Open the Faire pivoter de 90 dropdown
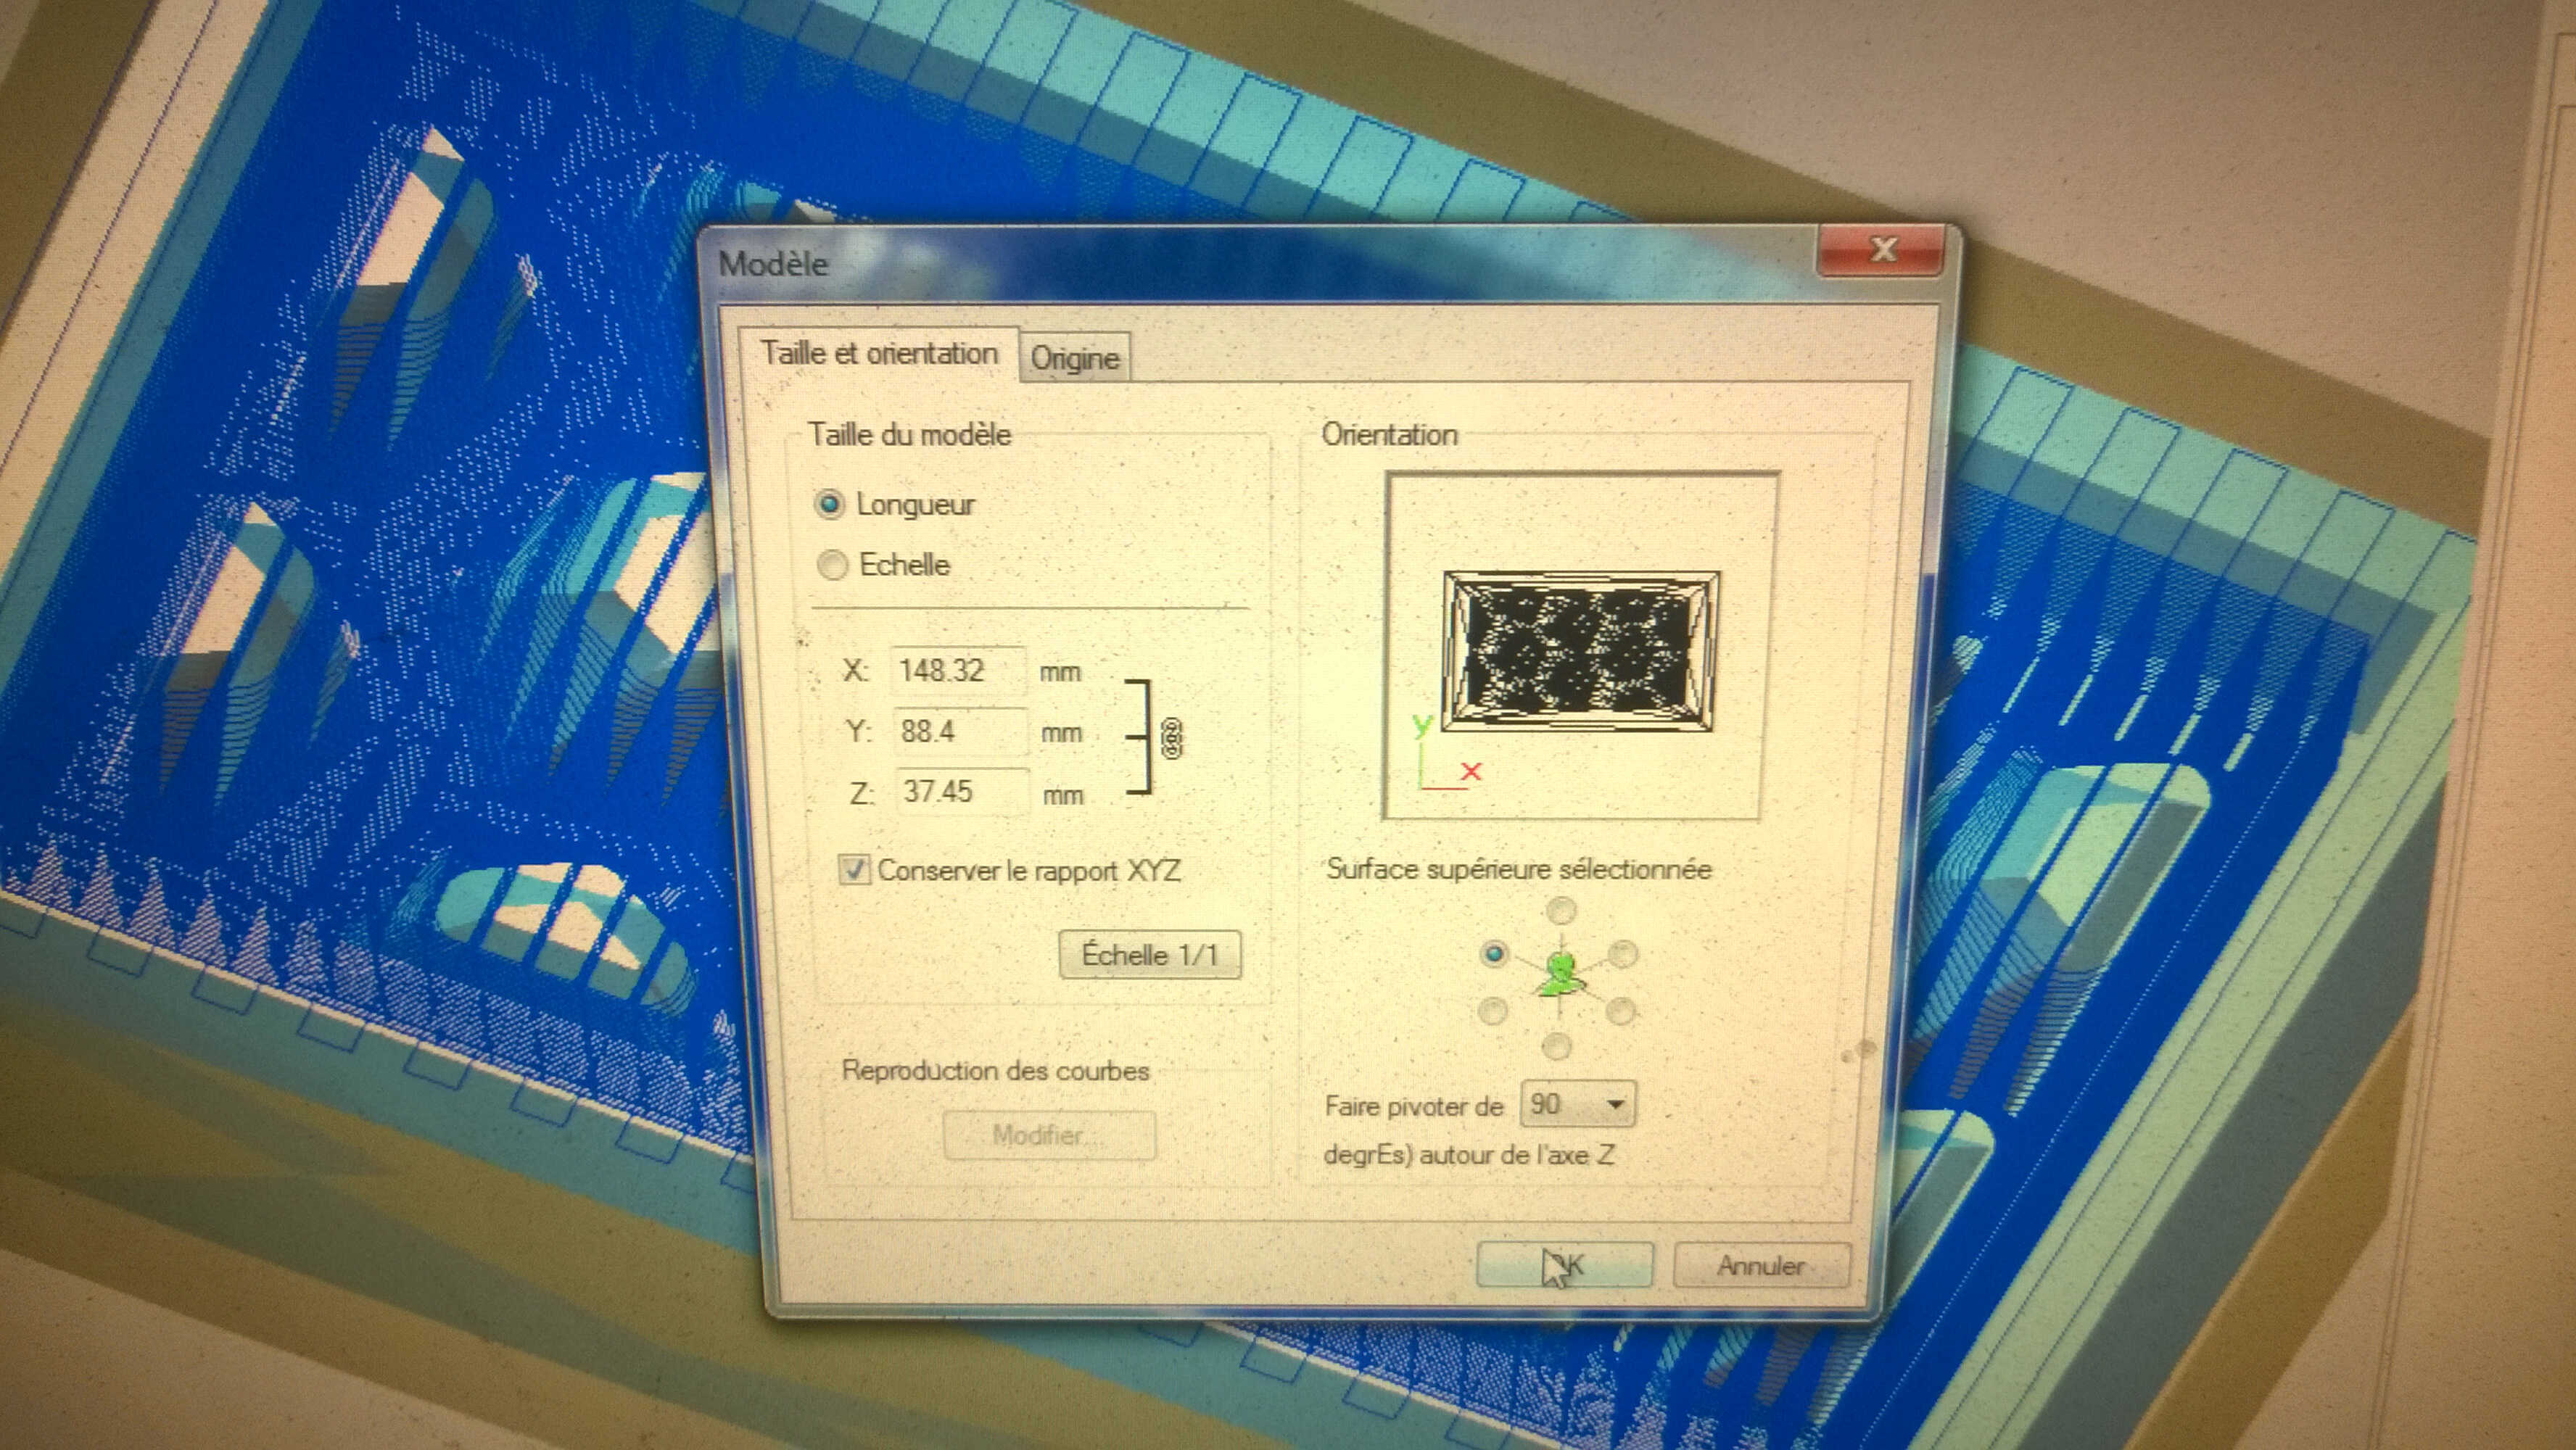2576x1450 pixels. coord(1577,1104)
